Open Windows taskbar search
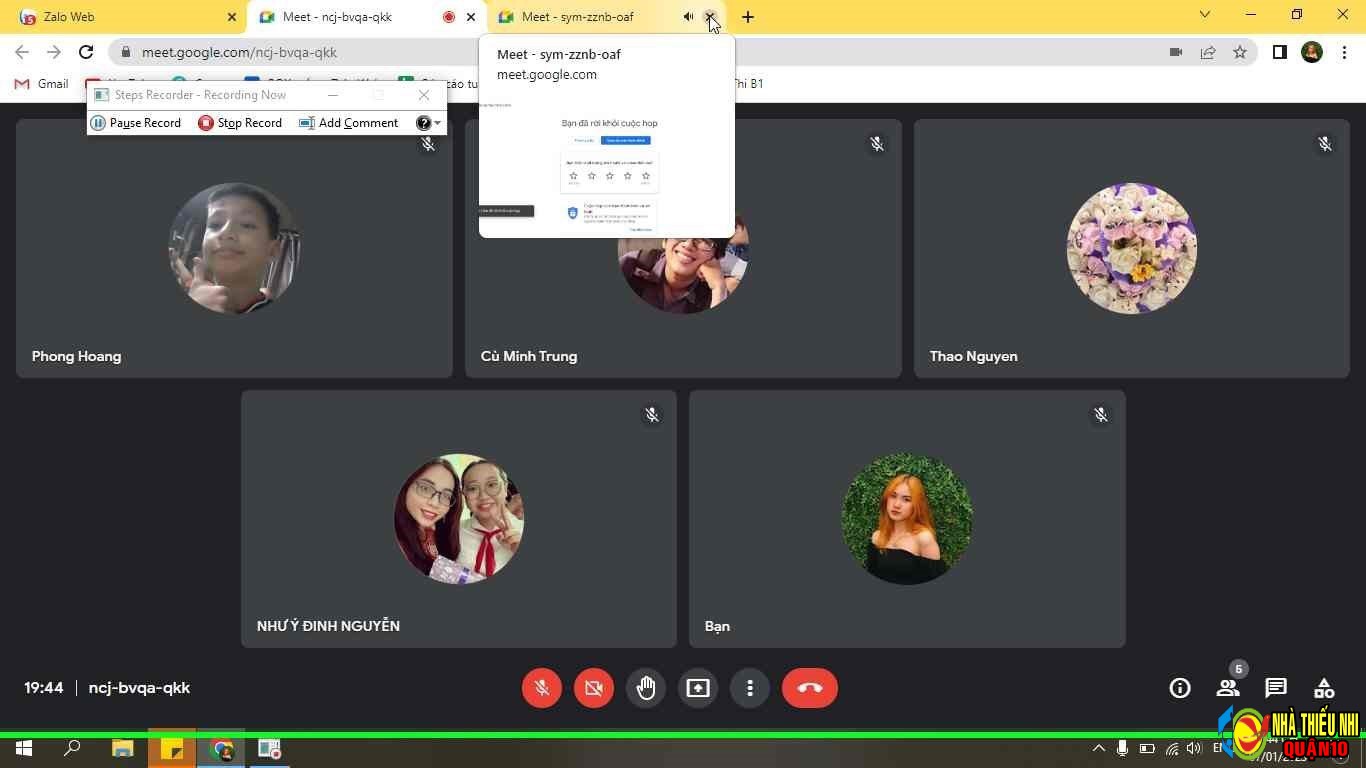This screenshot has width=1366, height=768. pyautogui.click(x=72, y=748)
